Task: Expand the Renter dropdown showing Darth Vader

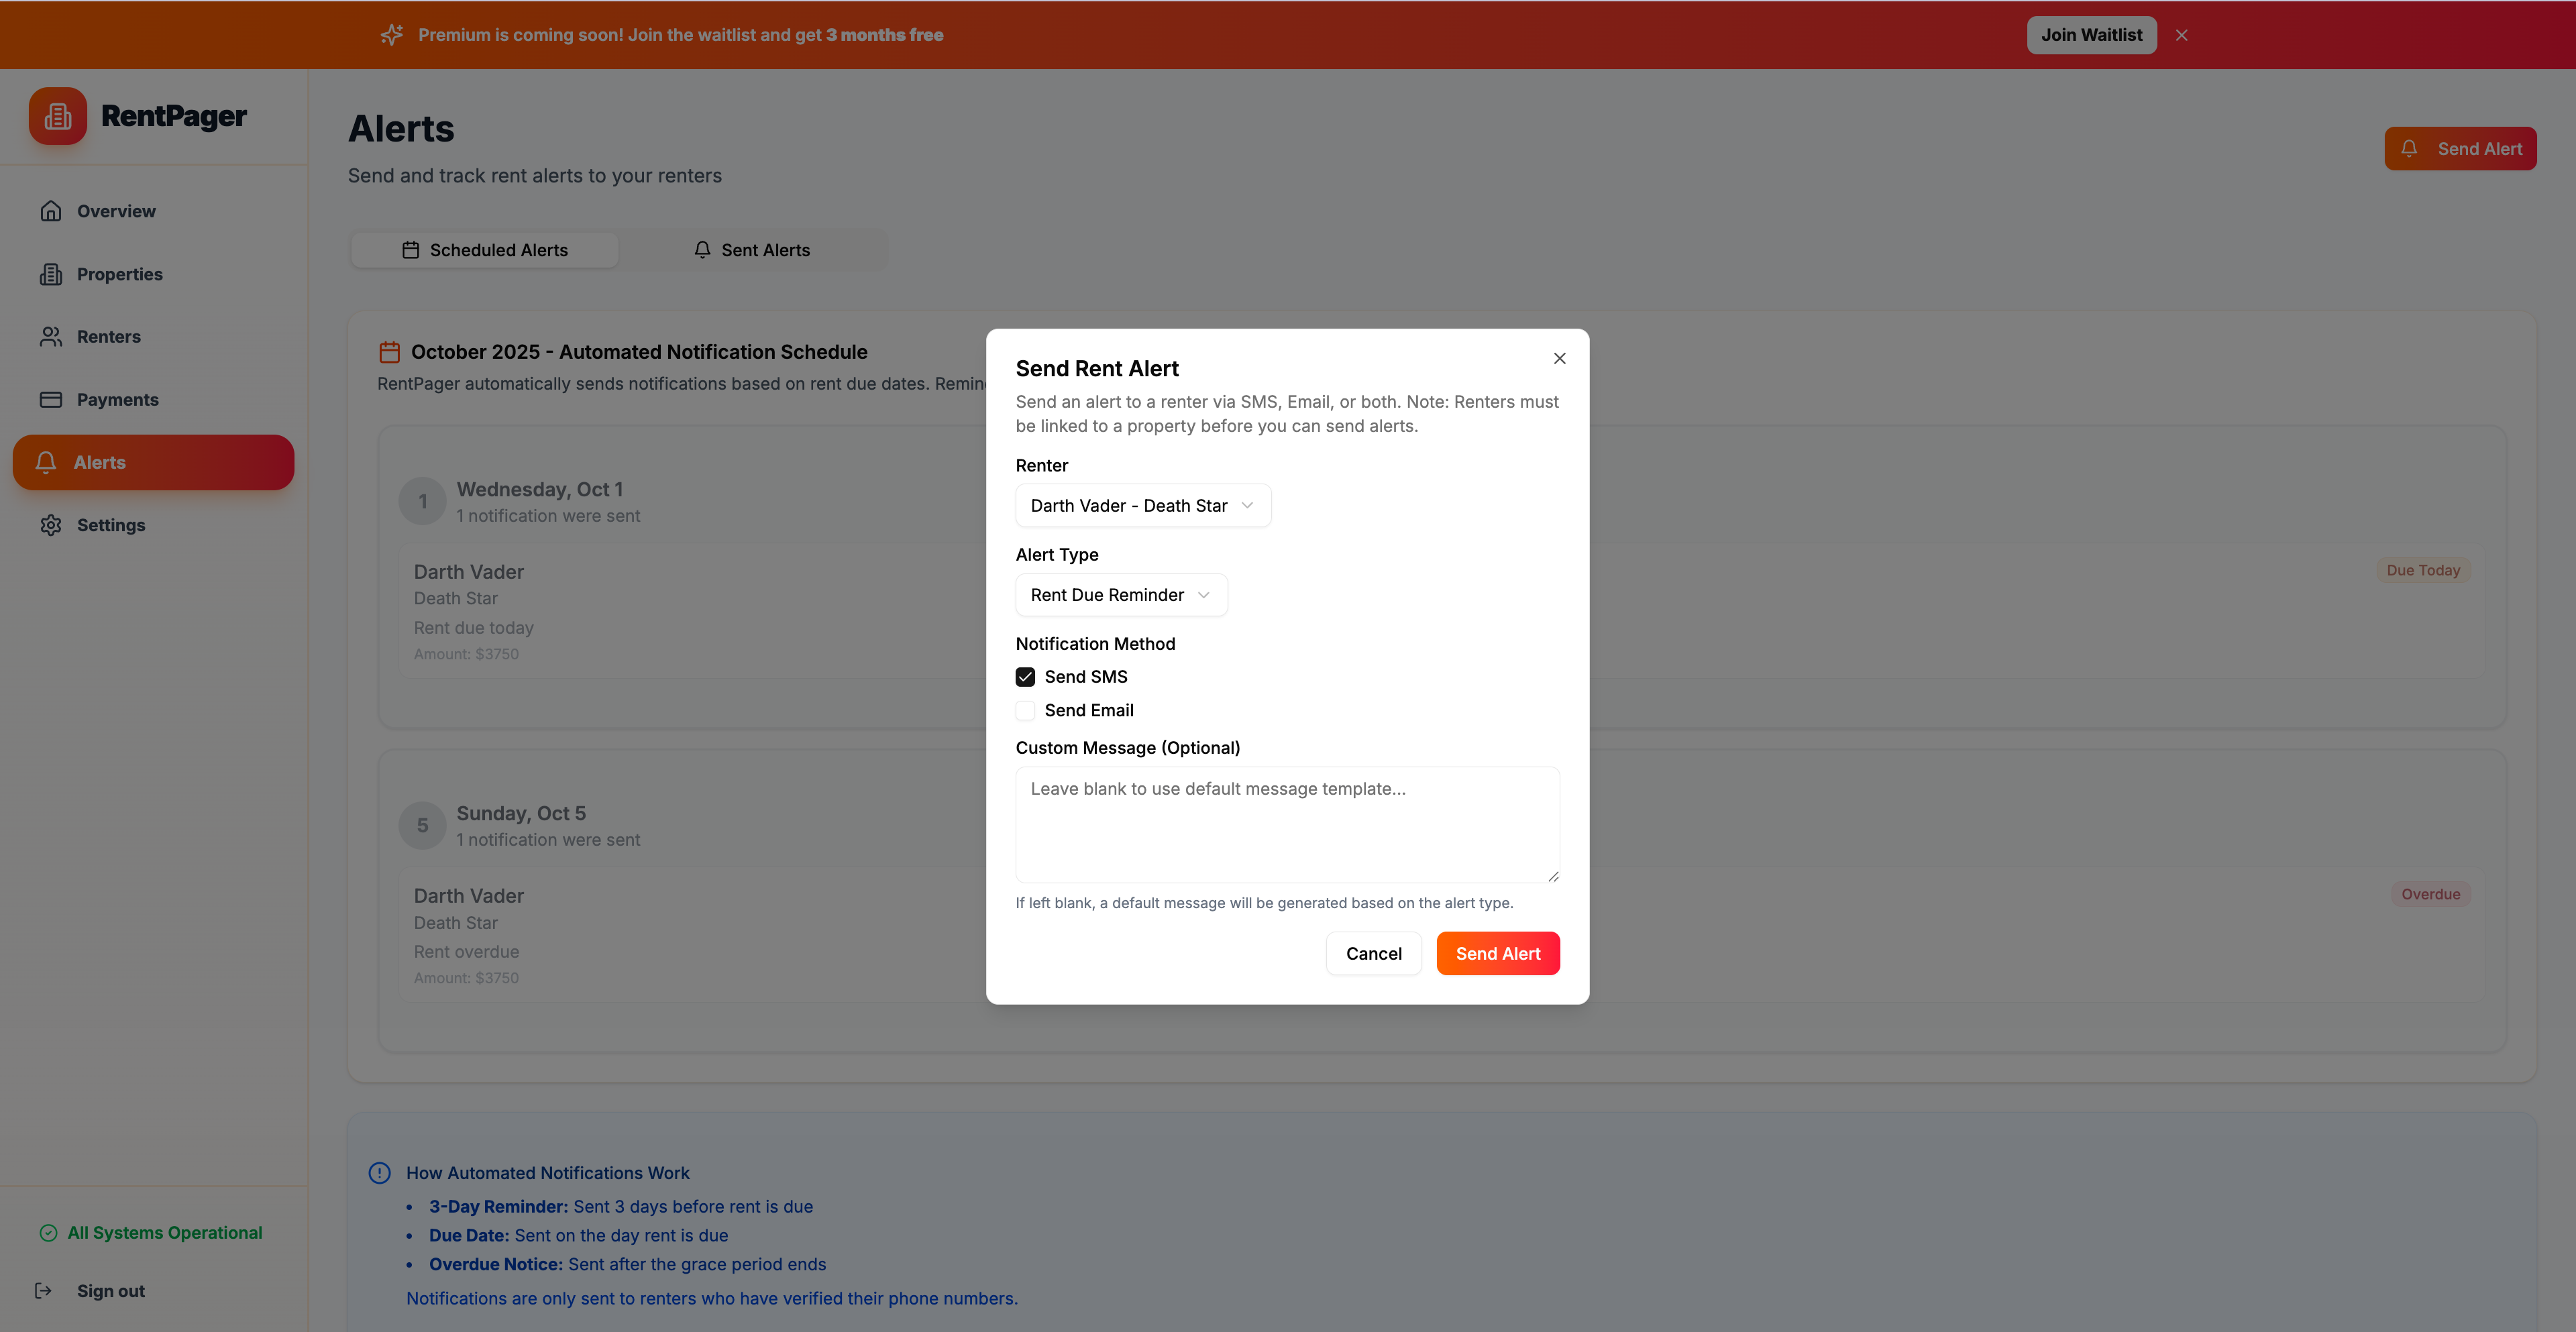Action: tap(1142, 506)
